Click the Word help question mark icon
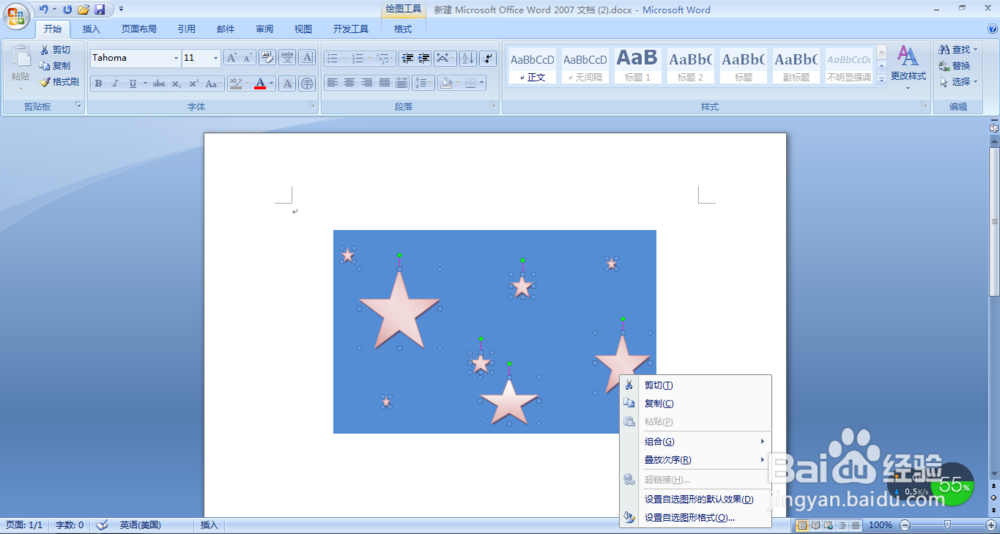 click(x=992, y=29)
